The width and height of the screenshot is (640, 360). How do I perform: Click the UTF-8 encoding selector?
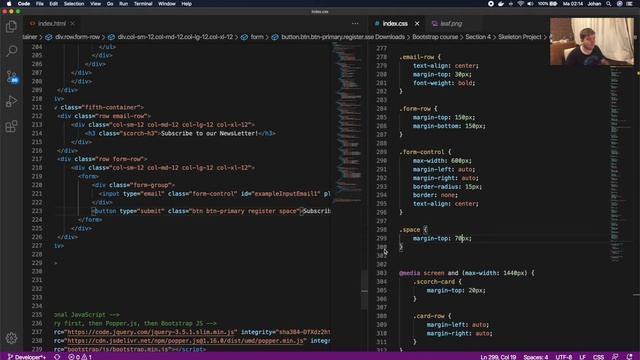point(564,357)
